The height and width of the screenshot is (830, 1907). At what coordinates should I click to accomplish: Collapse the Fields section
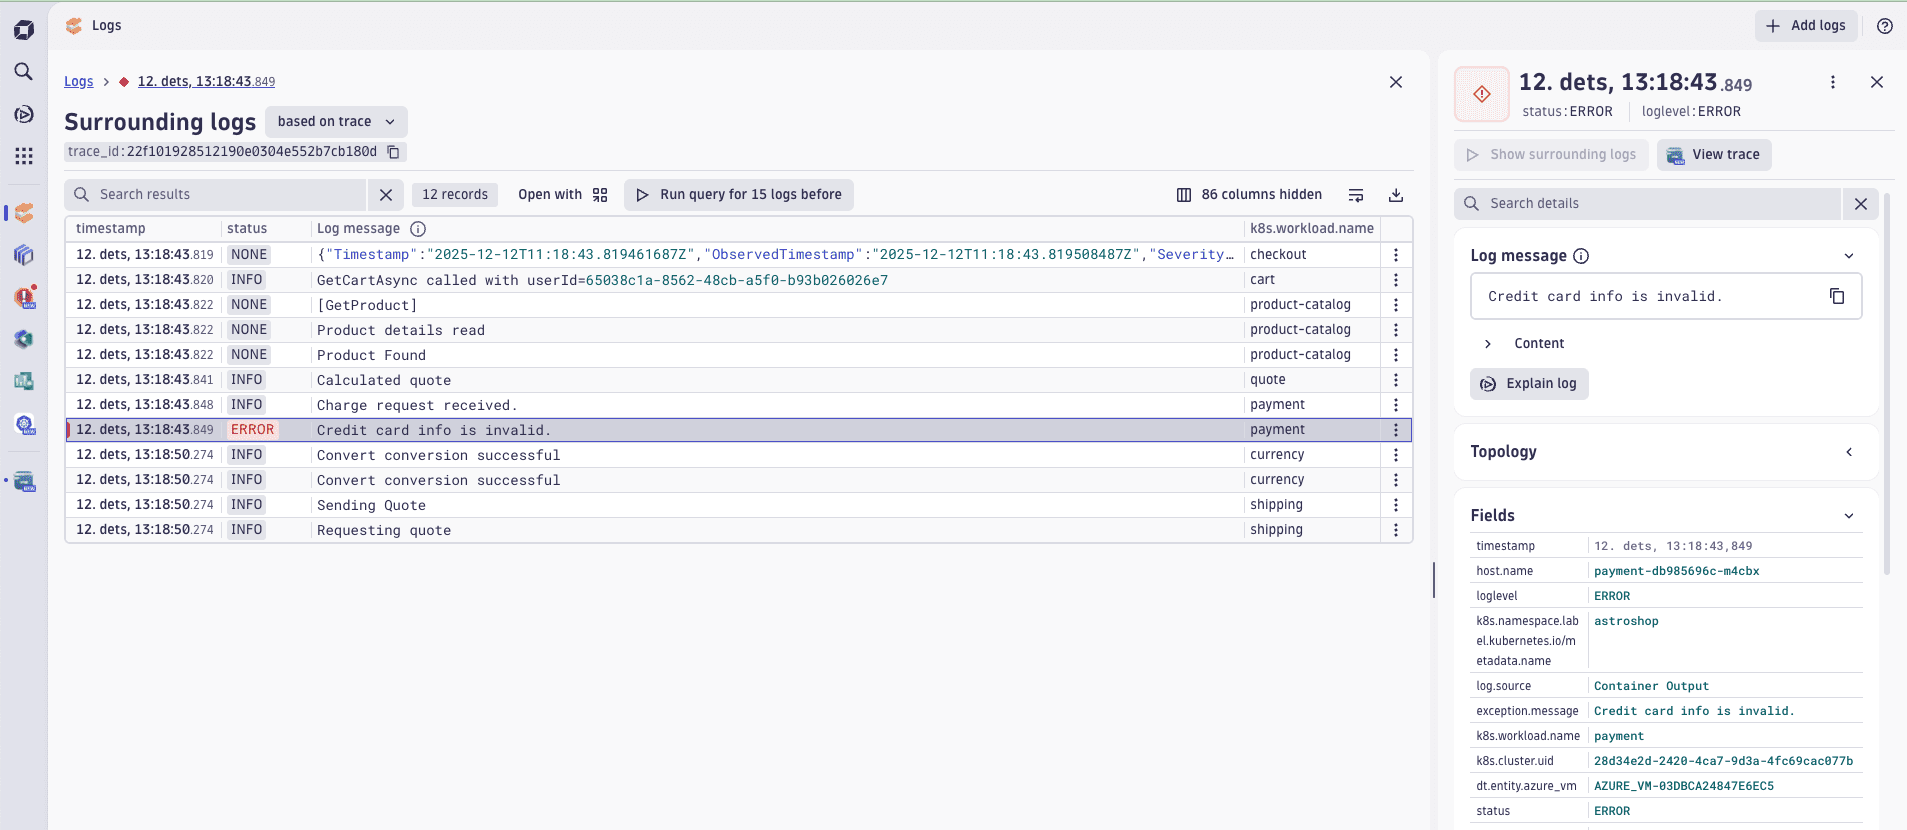tap(1848, 516)
